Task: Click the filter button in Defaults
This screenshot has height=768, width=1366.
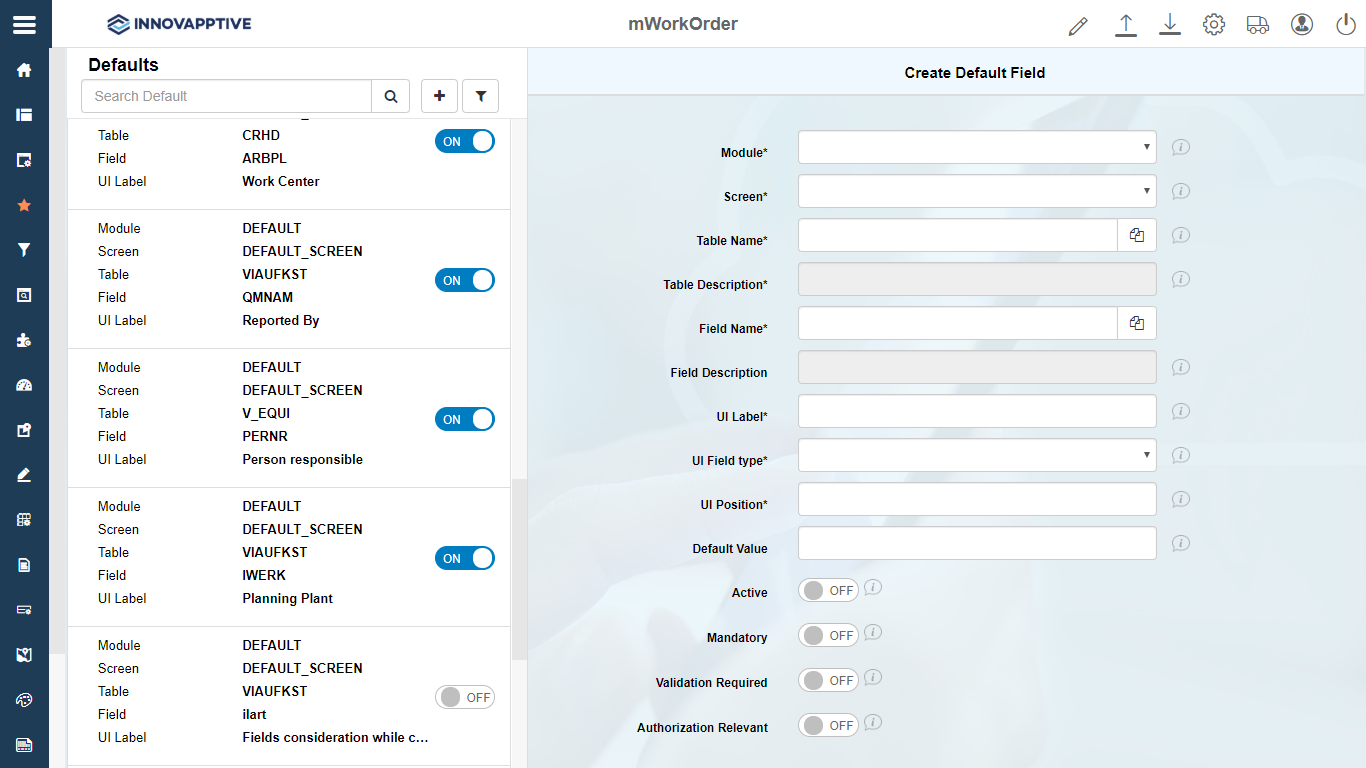Action: tap(481, 96)
